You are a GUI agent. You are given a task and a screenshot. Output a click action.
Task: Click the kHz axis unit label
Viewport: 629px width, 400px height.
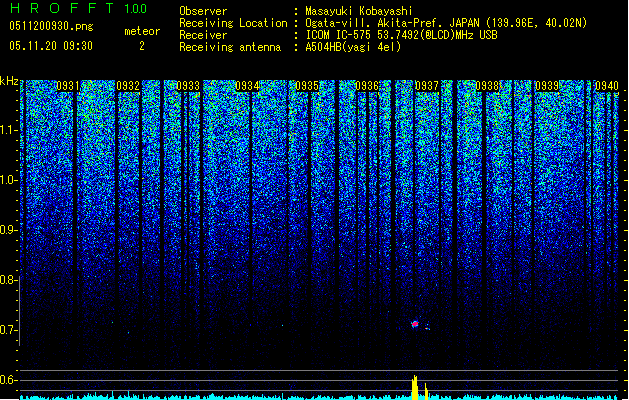pyautogui.click(x=9, y=81)
